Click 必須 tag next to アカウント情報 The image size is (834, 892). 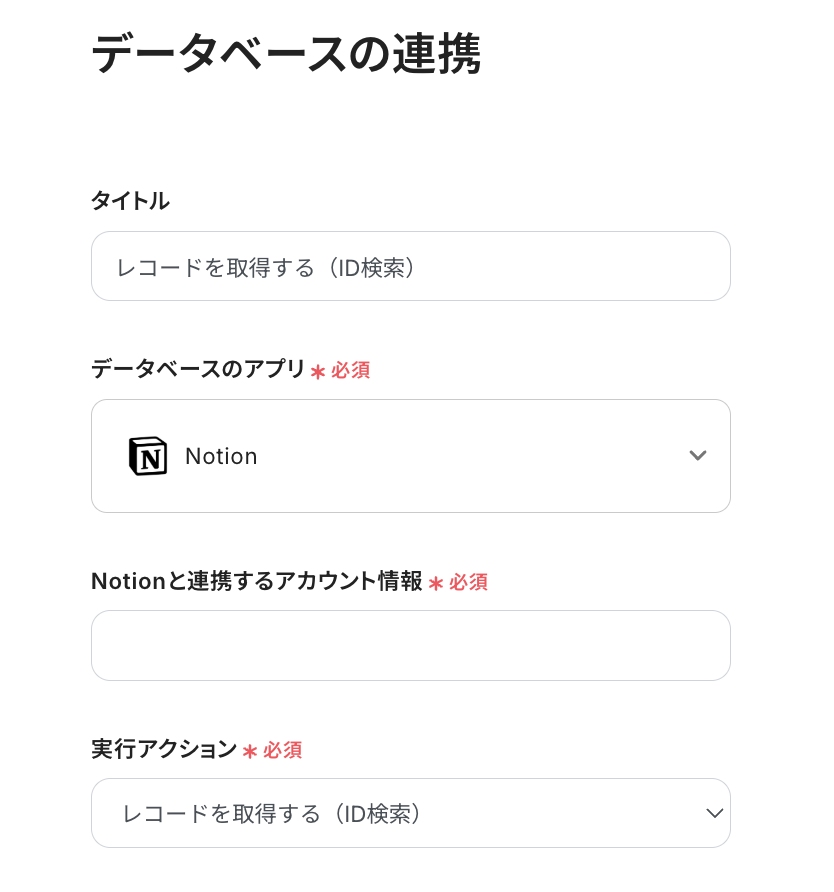pos(469,582)
